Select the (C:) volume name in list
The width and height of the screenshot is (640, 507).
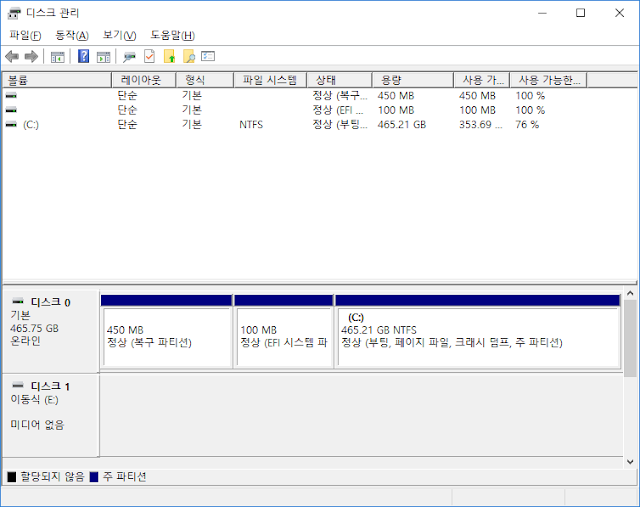point(31,125)
